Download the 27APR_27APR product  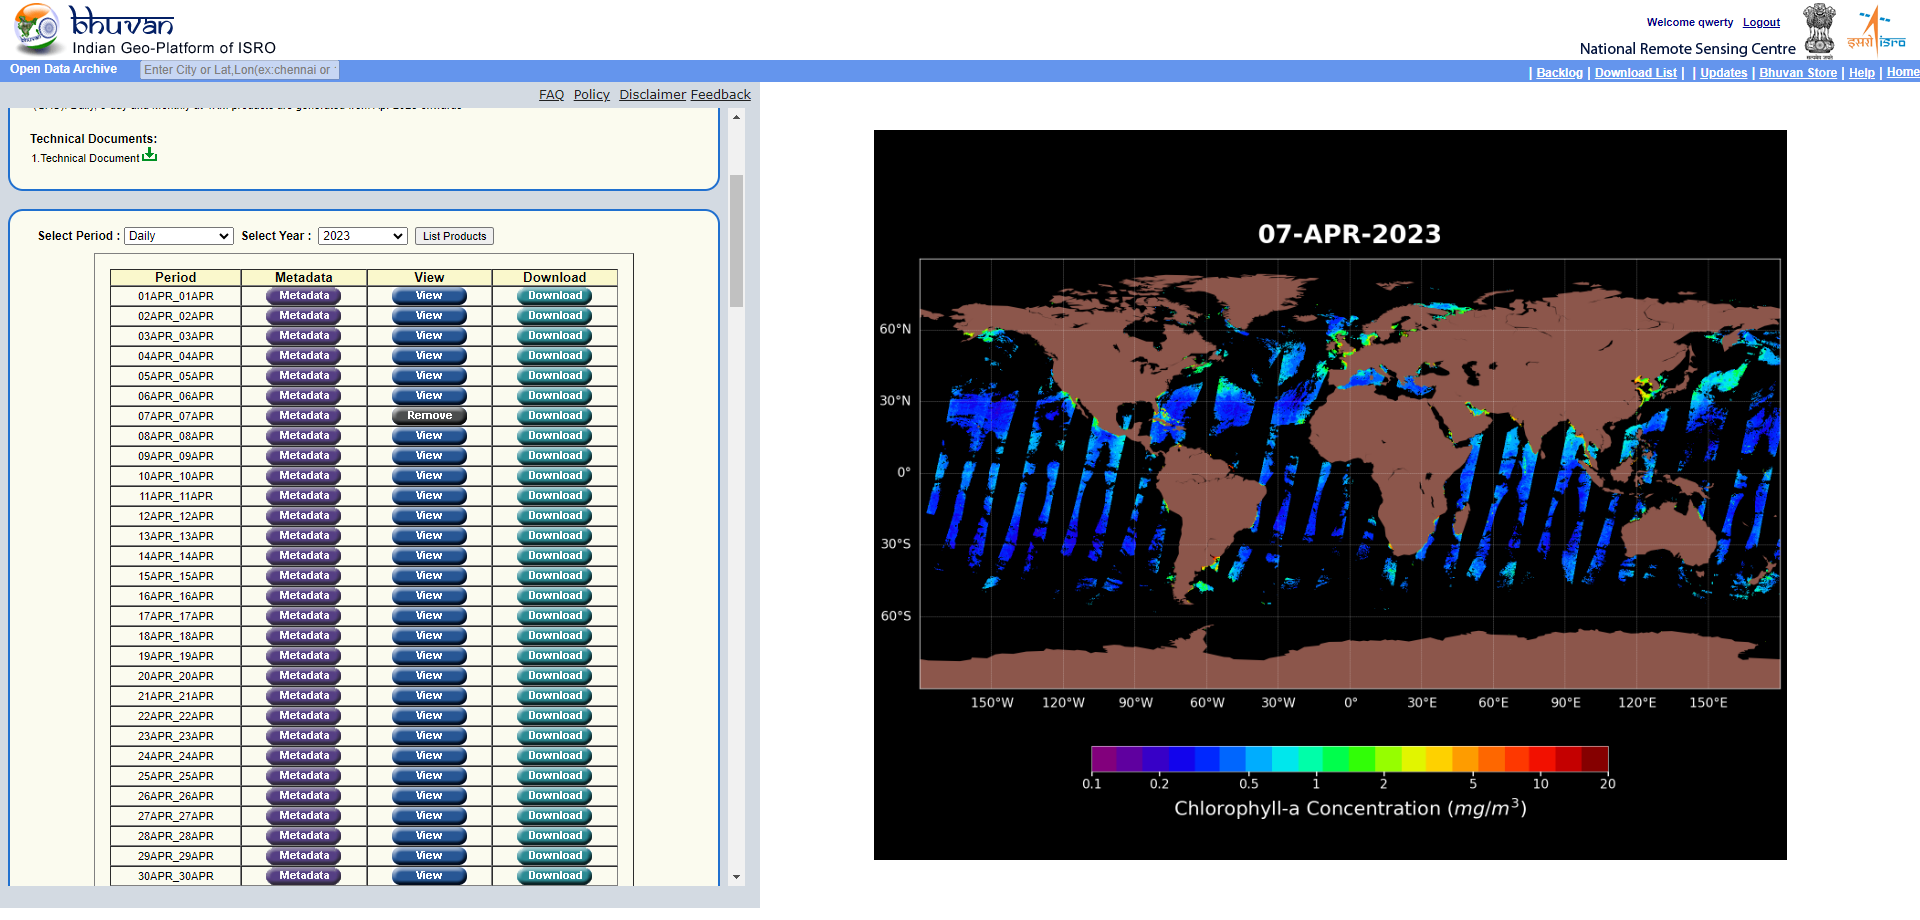555,816
